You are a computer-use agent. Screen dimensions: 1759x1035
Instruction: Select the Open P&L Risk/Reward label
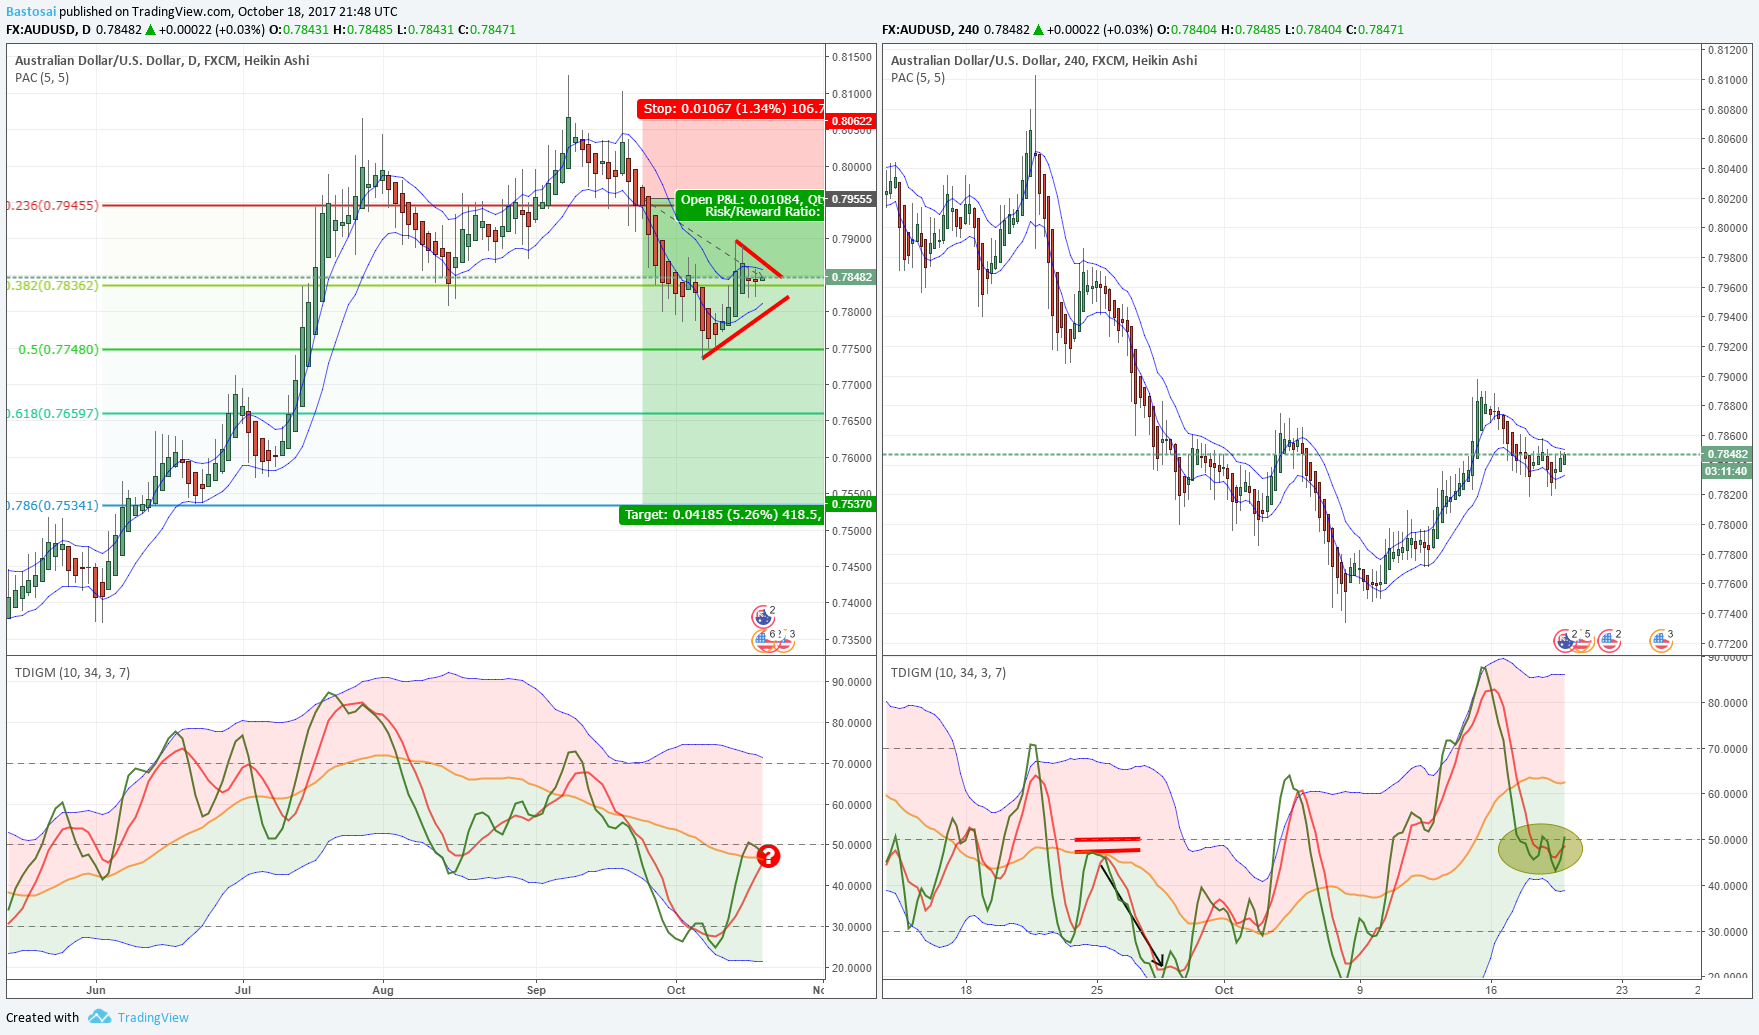point(750,205)
